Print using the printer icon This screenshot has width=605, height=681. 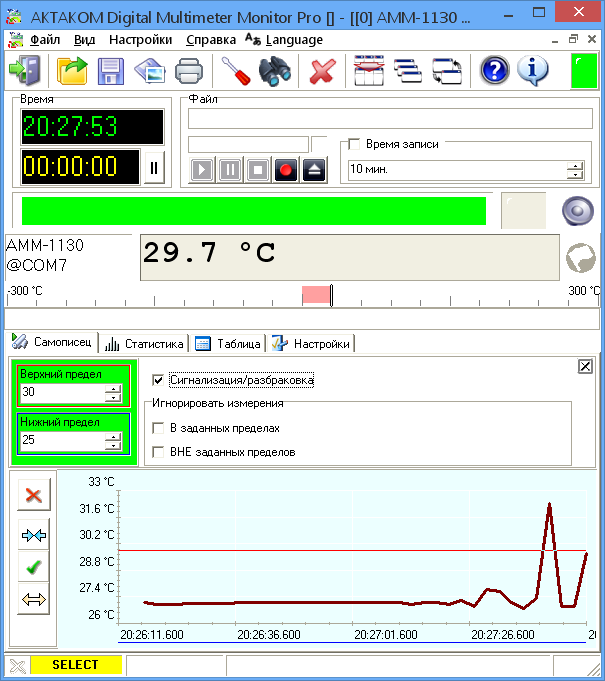coord(189,71)
